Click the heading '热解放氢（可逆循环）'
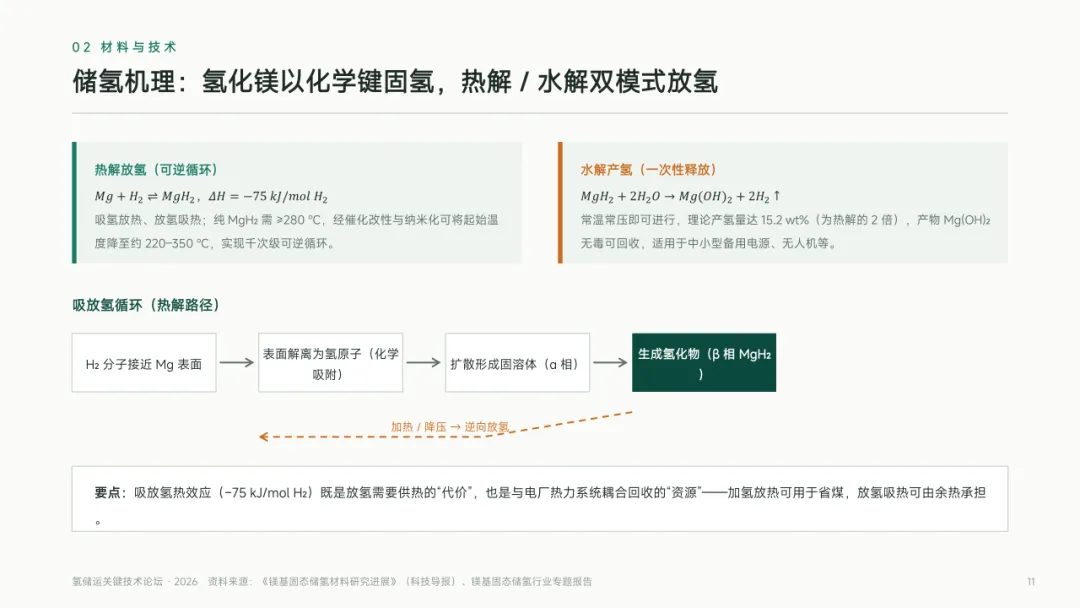1080x608 pixels. click(156, 169)
